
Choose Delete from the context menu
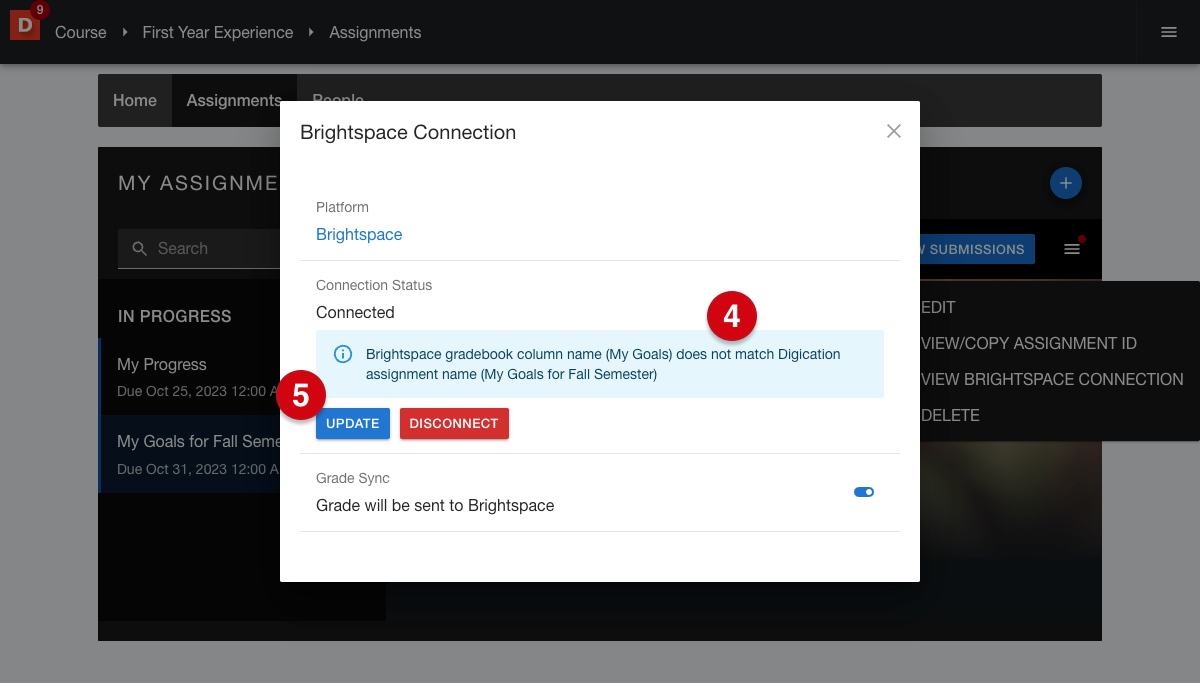click(950, 415)
